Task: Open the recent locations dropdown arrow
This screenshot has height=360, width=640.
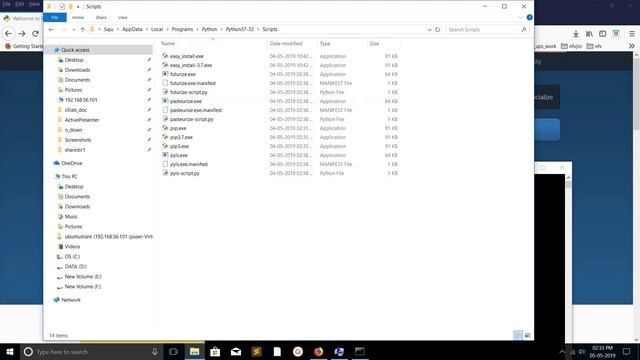Action: click(x=74, y=30)
